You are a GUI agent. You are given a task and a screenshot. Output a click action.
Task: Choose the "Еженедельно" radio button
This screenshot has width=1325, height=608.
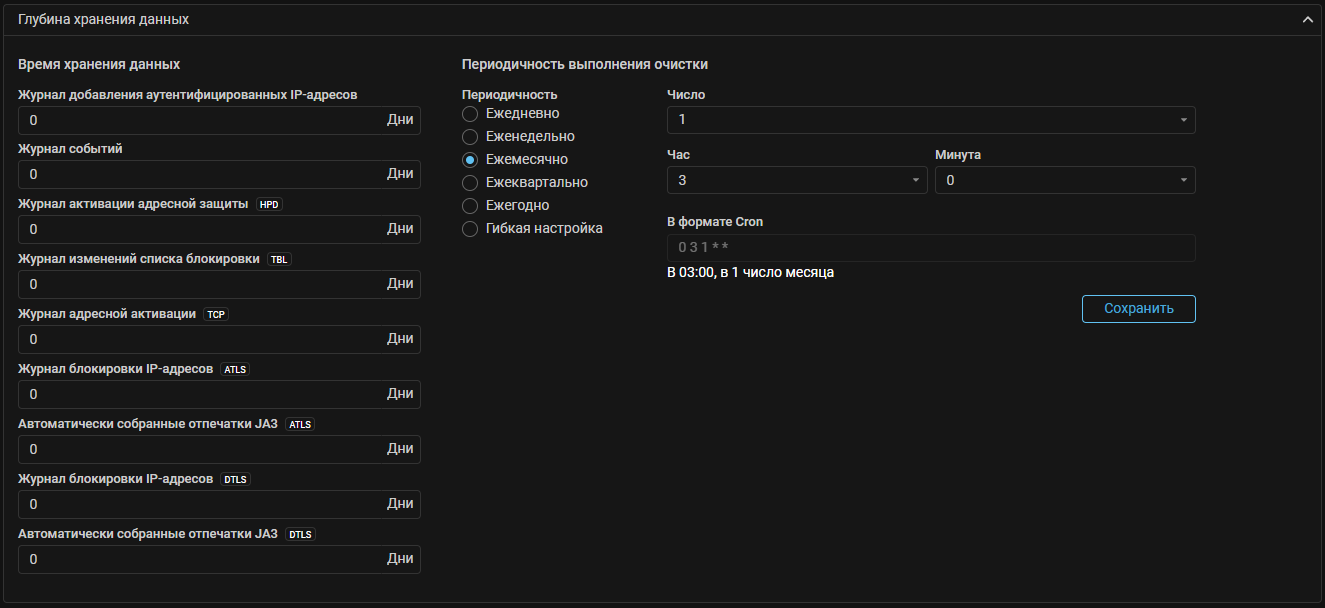pos(470,137)
